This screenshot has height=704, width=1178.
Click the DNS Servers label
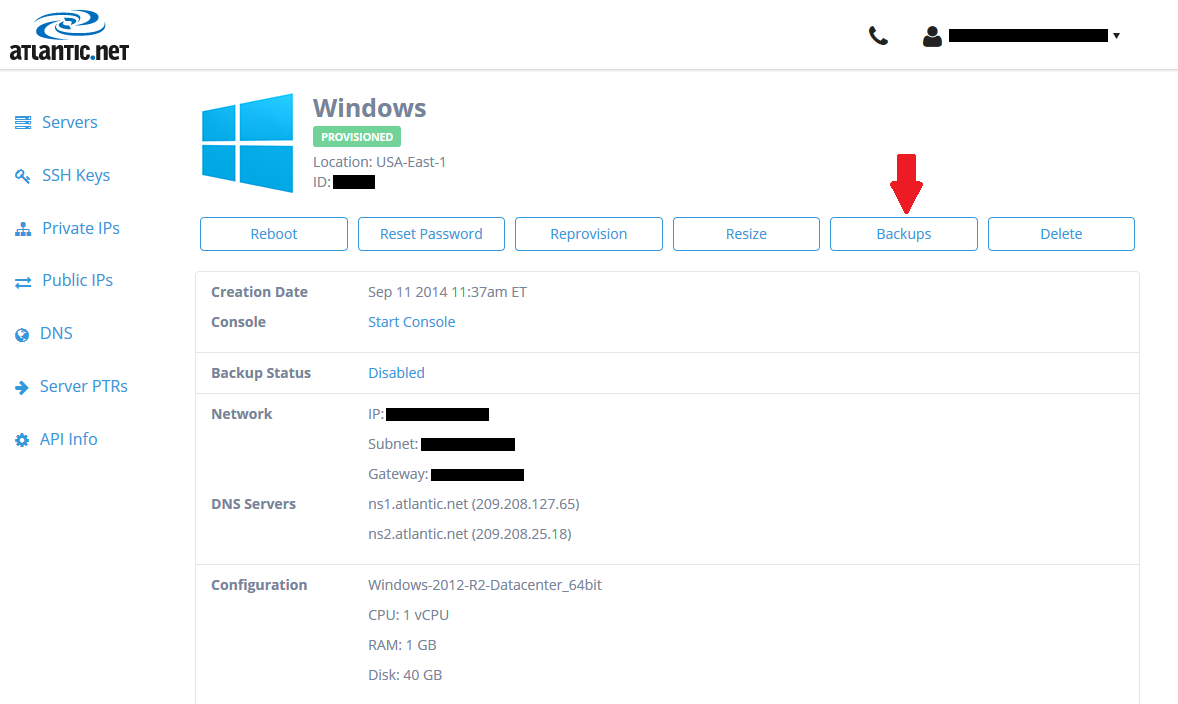coord(253,503)
